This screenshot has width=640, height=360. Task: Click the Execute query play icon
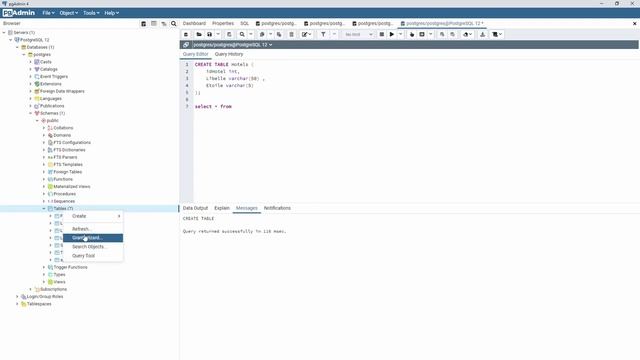[x=392, y=35]
